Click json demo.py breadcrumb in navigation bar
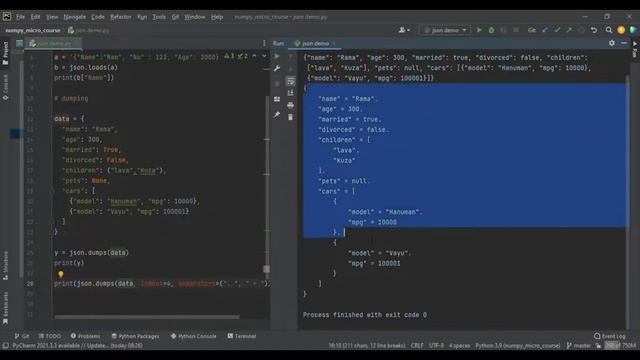Image resolution: width=640 pixels, height=360 pixels. (89, 30)
